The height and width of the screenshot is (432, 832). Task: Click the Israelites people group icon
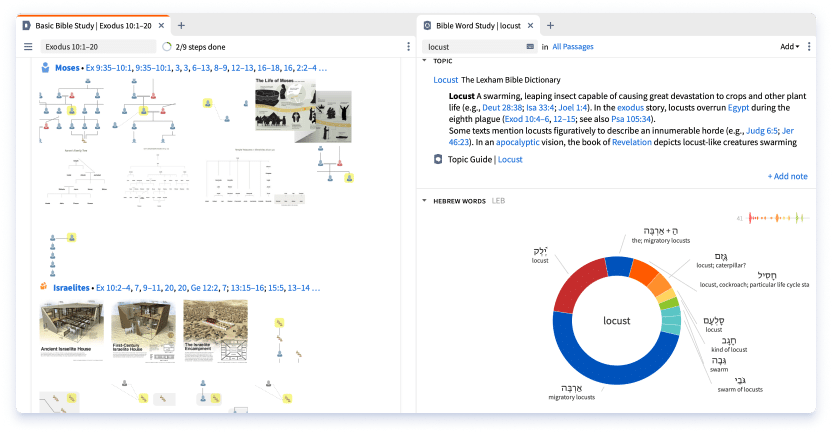click(x=45, y=288)
